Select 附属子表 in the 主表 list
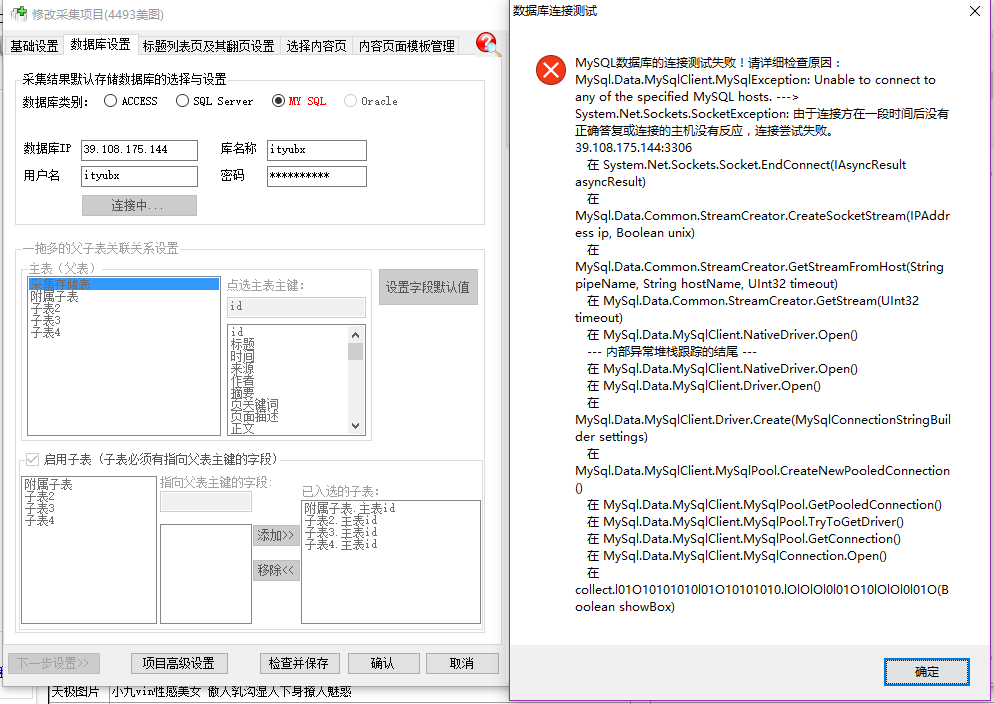Image resolution: width=994 pixels, height=704 pixels. coord(55,297)
